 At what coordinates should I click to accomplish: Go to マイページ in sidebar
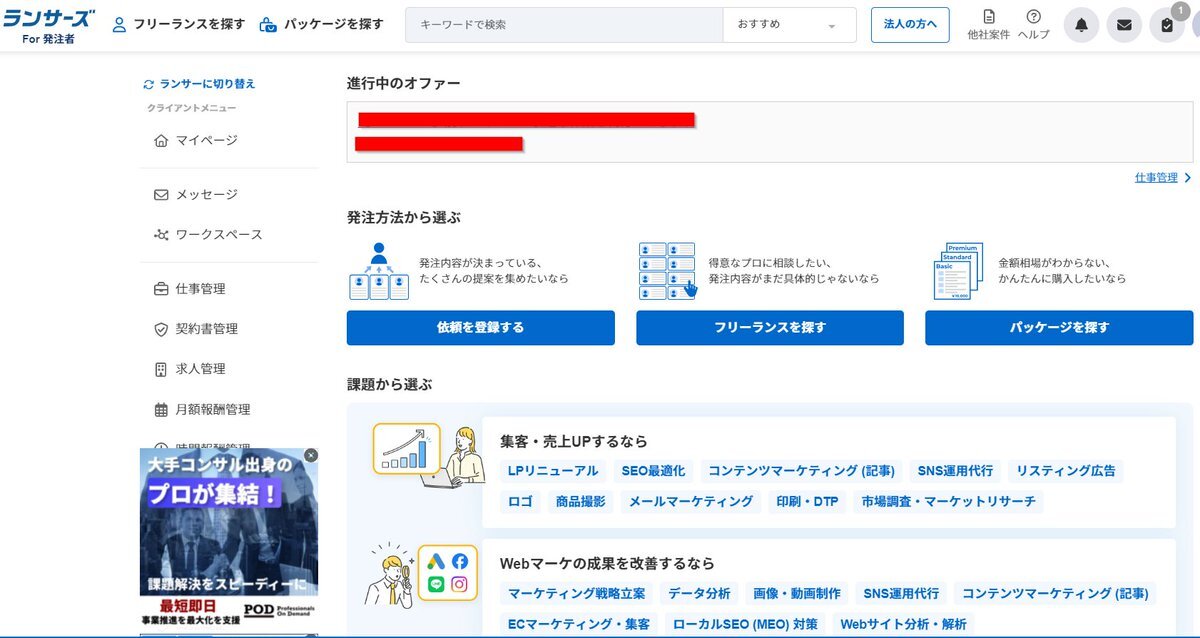[x=207, y=141]
